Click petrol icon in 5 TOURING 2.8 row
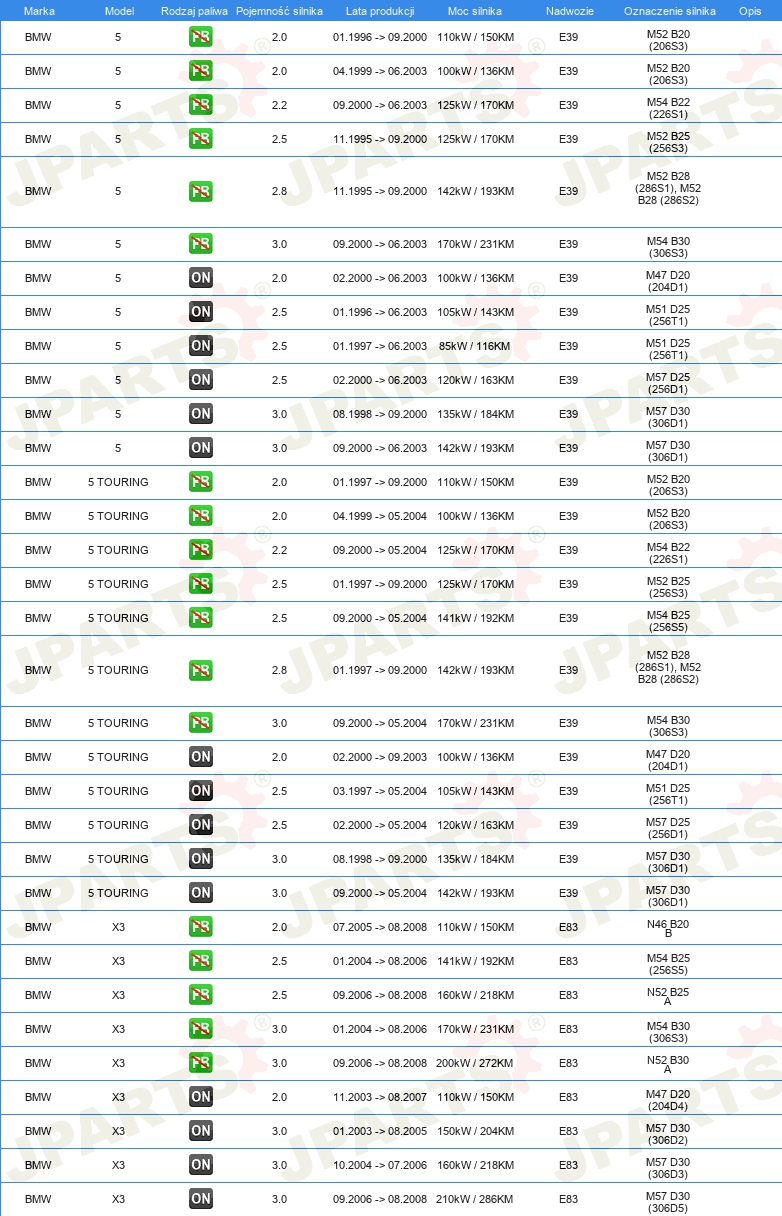Image resolution: width=782 pixels, height=1216 pixels. point(201,670)
